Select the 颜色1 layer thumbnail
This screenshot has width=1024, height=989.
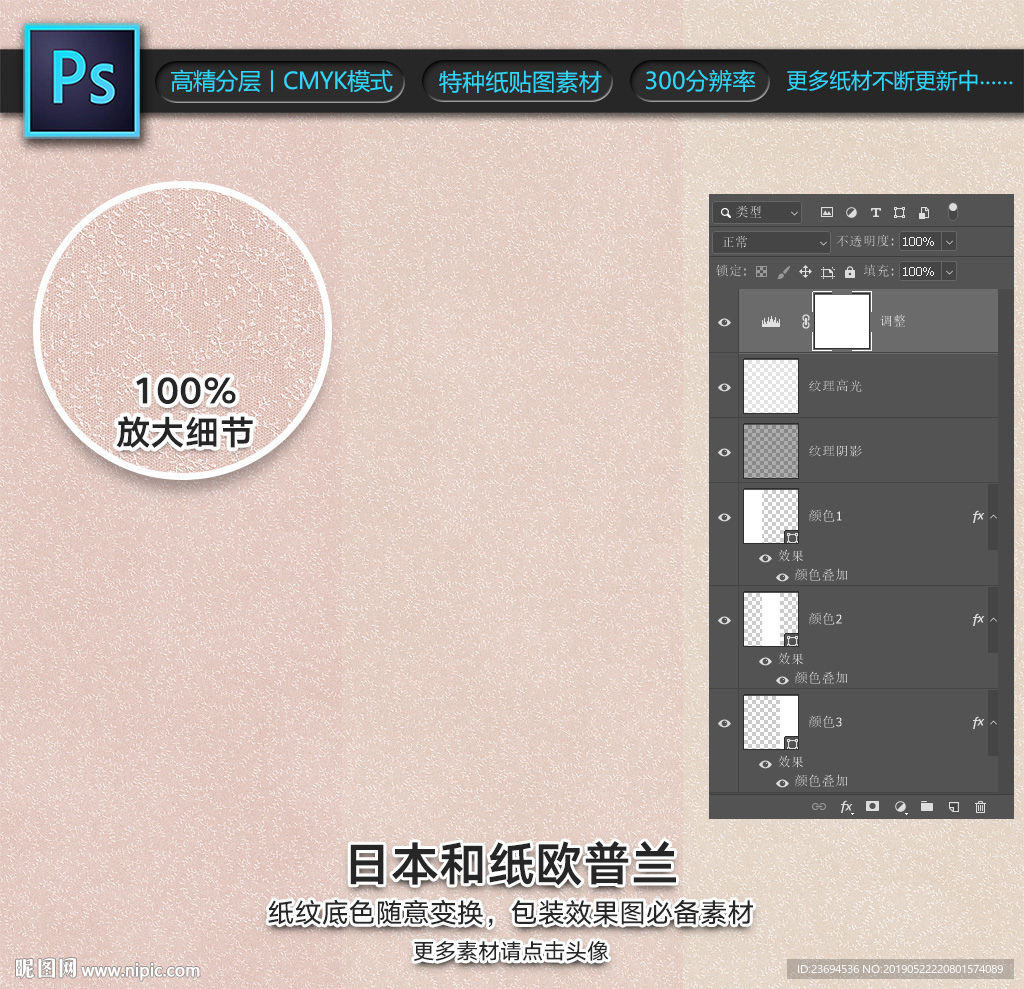click(771, 516)
